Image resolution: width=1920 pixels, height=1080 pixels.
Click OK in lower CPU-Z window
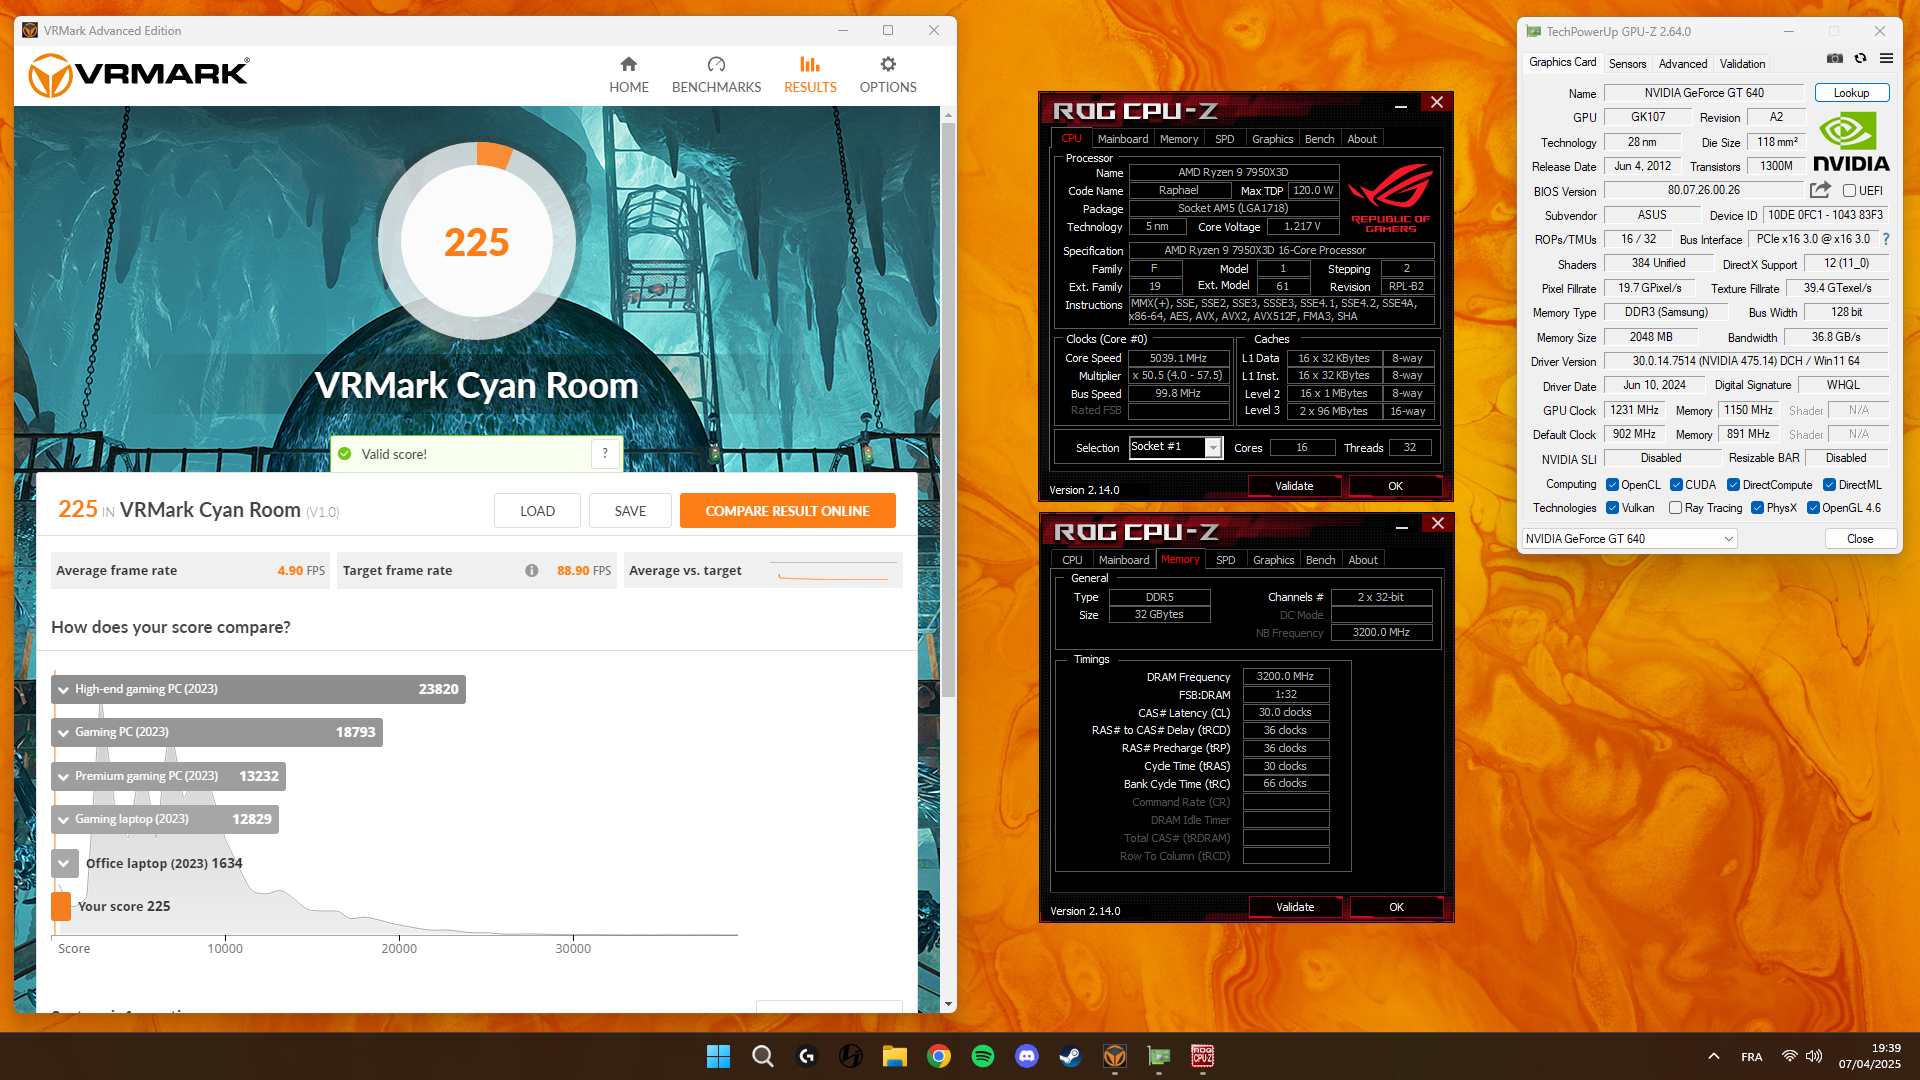(1396, 907)
